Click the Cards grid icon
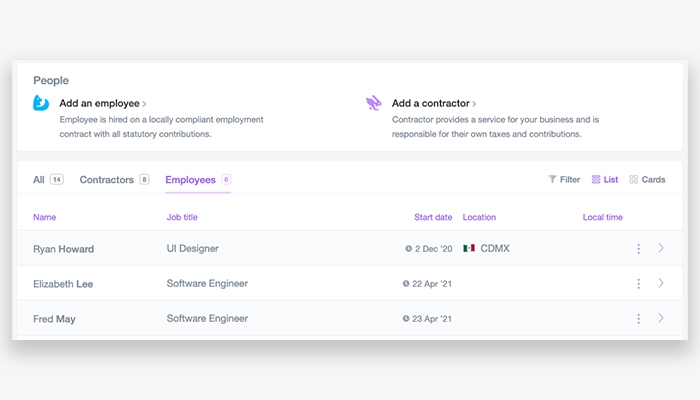This screenshot has height=400, width=700. tap(633, 179)
